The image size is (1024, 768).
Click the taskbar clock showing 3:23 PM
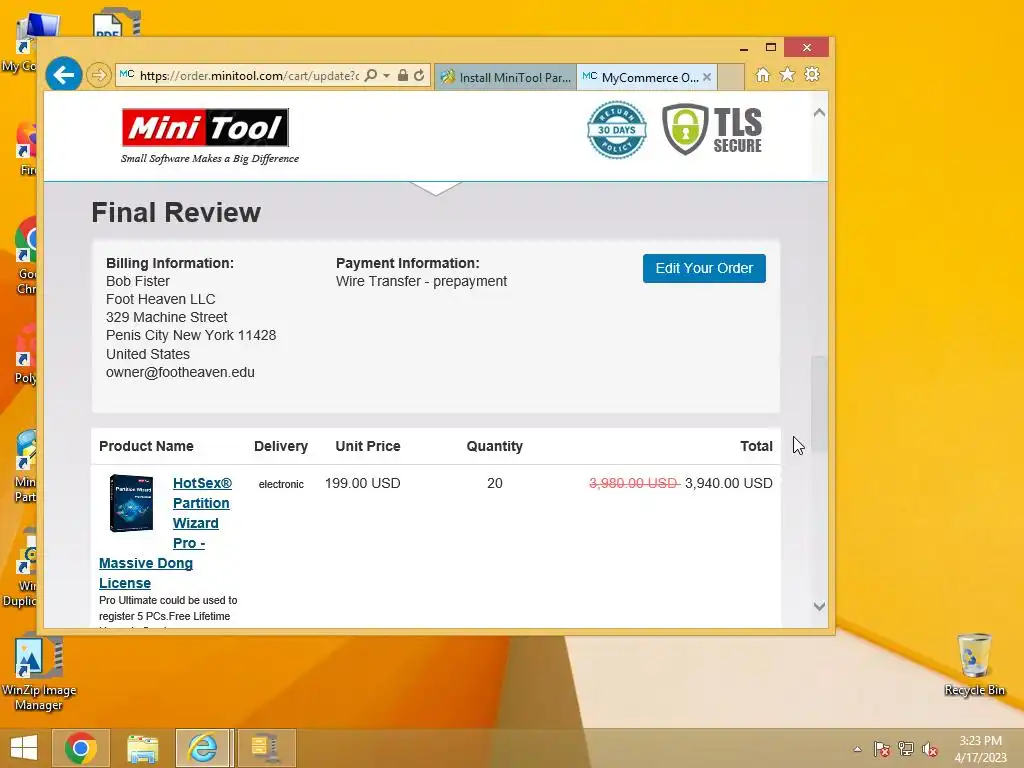[x=980, y=749]
